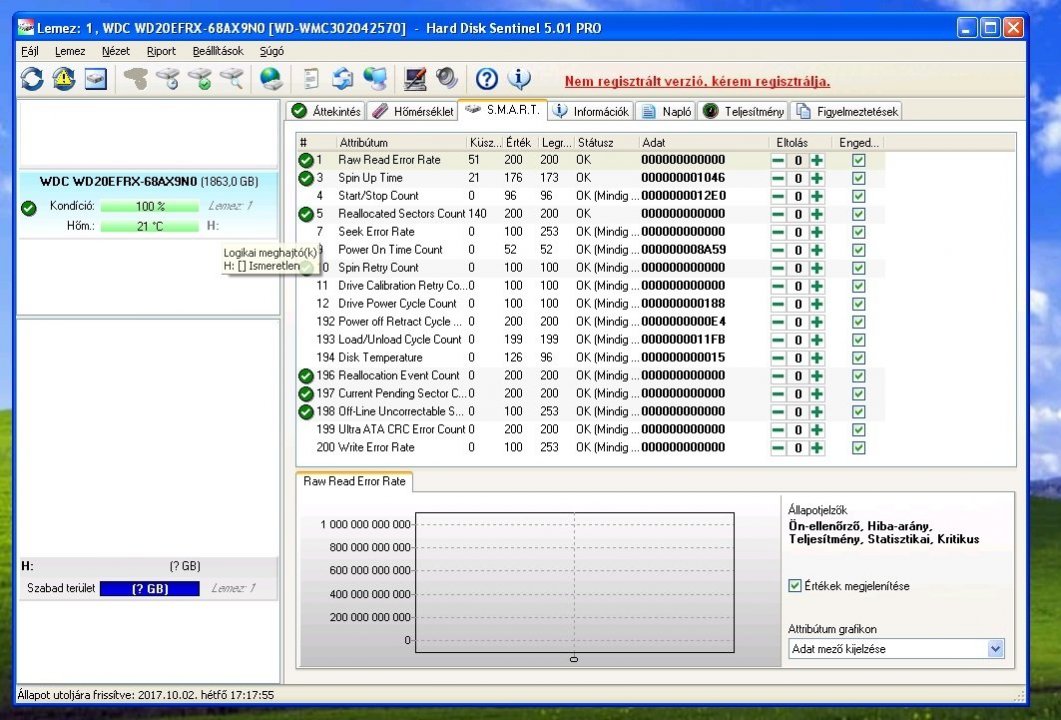
Task: Click the document report toolbar icon
Action: [311, 79]
